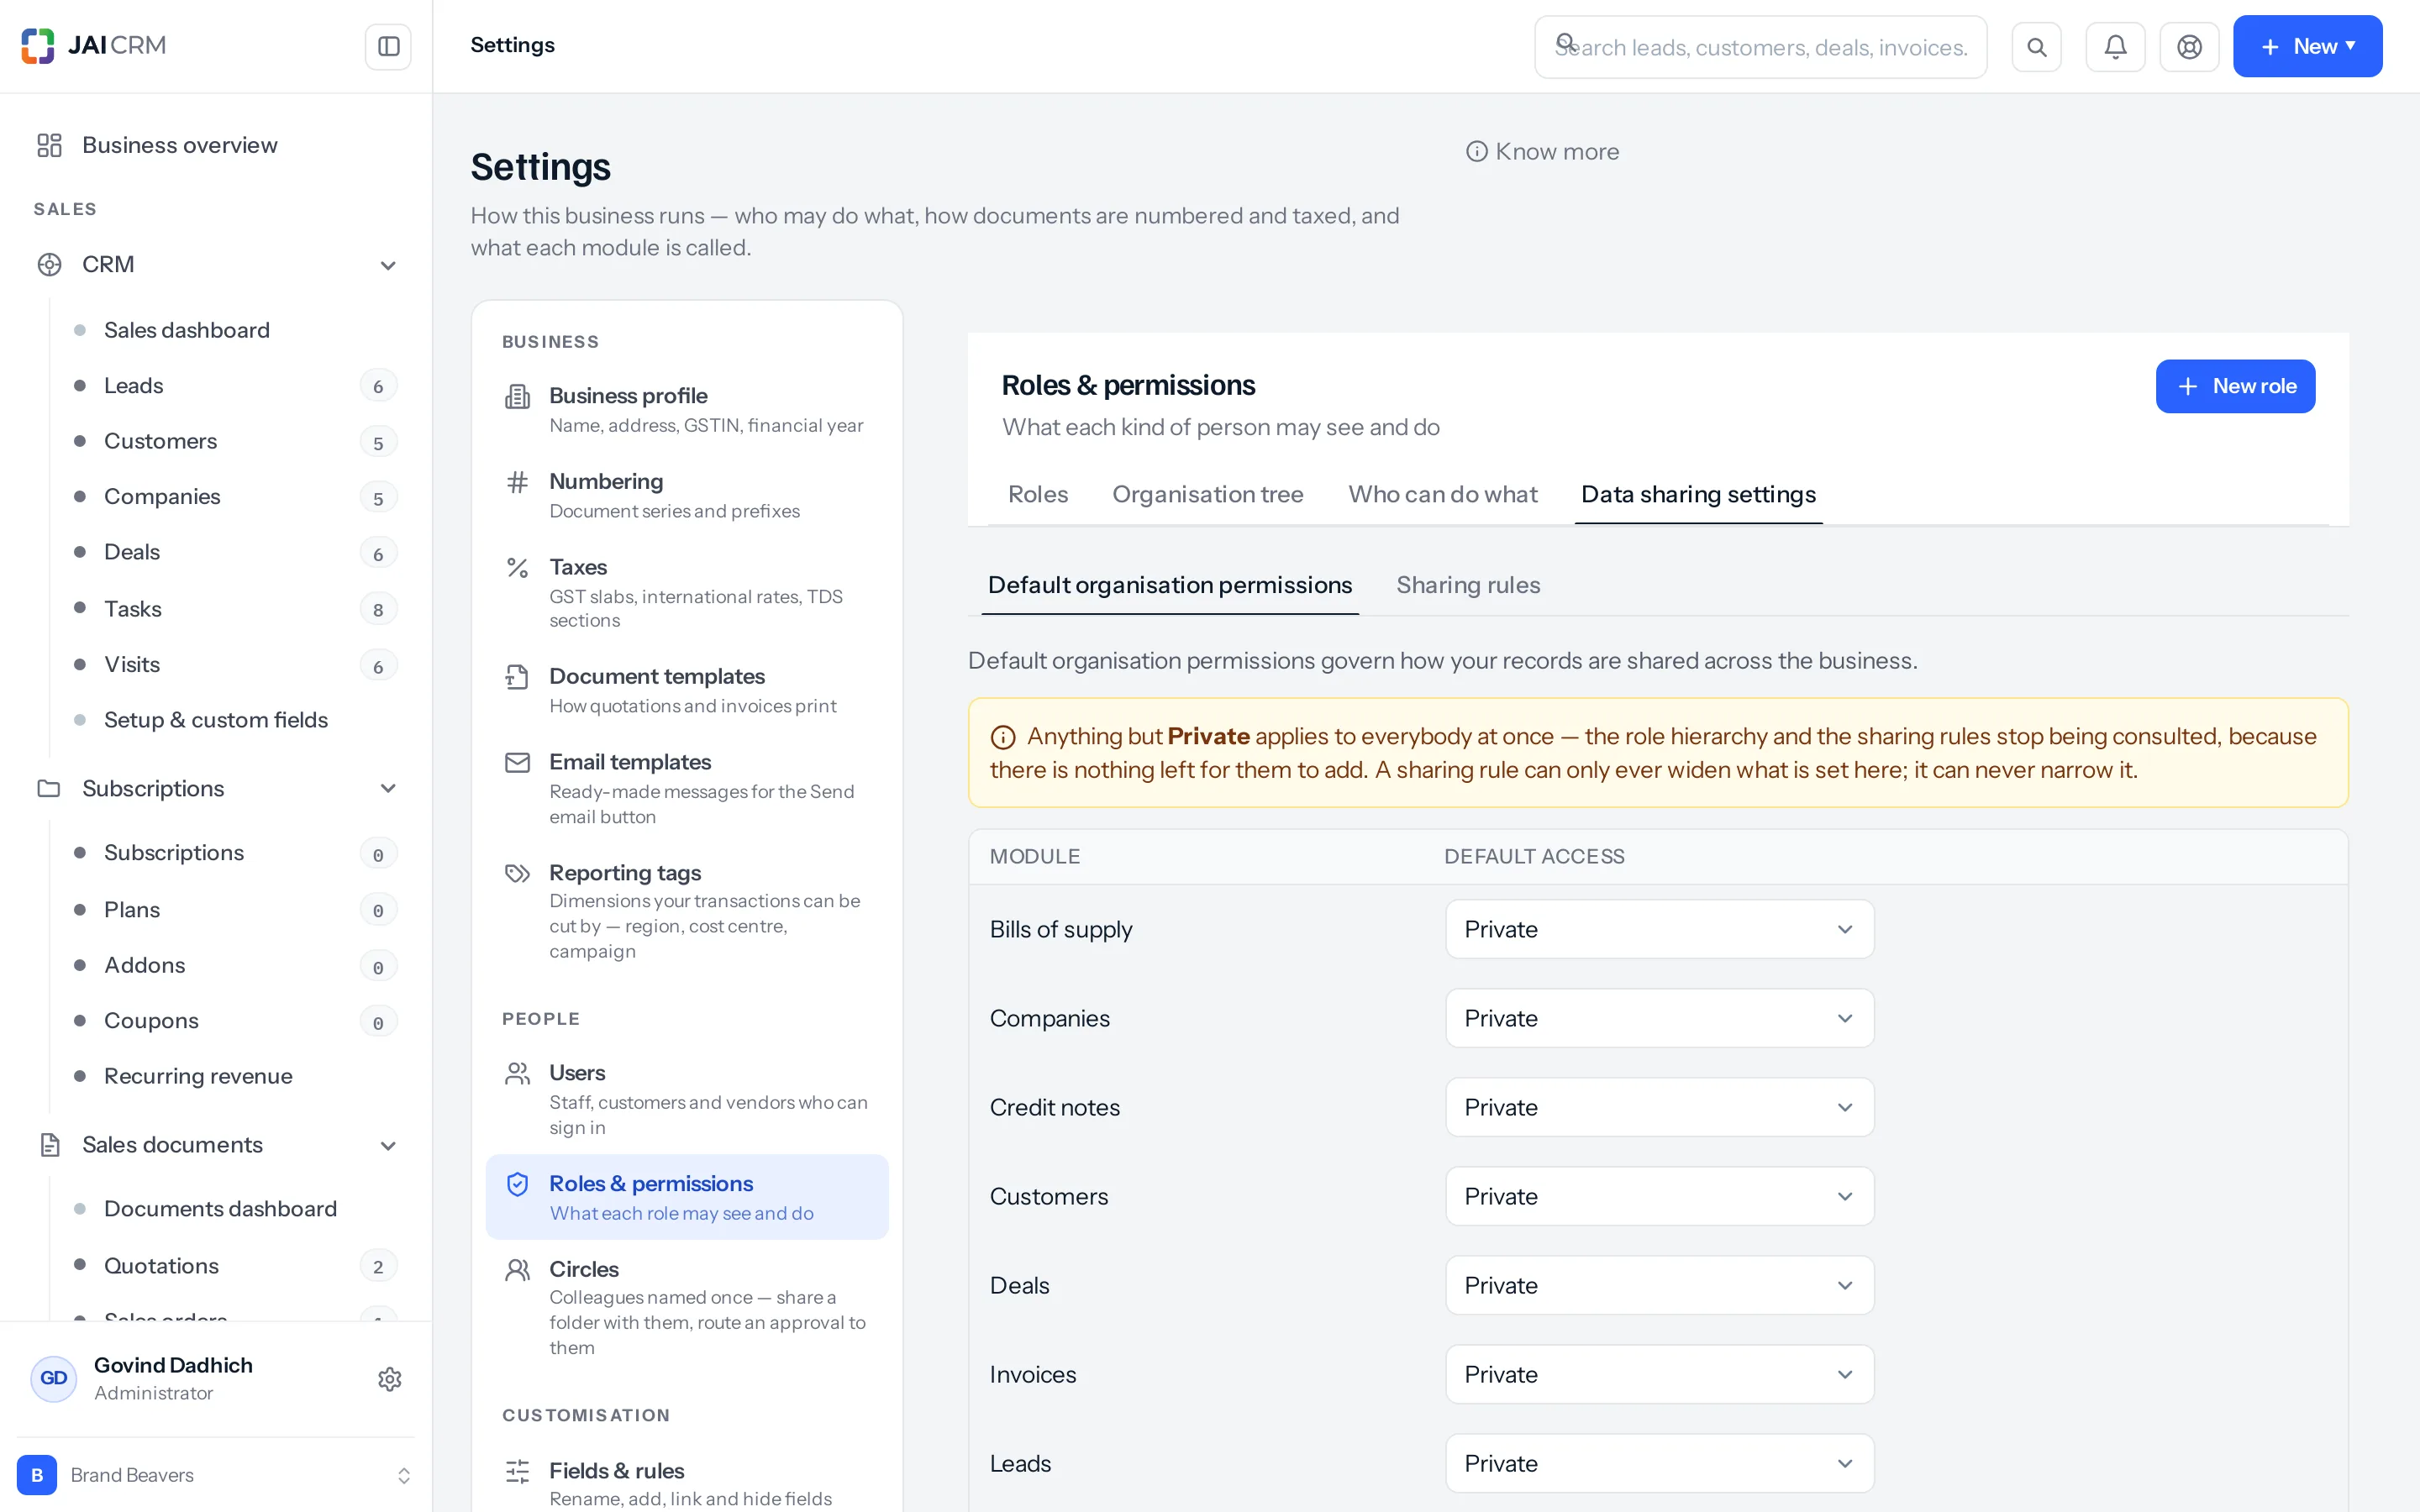Collapse the sidebar panel icon

click(388, 46)
